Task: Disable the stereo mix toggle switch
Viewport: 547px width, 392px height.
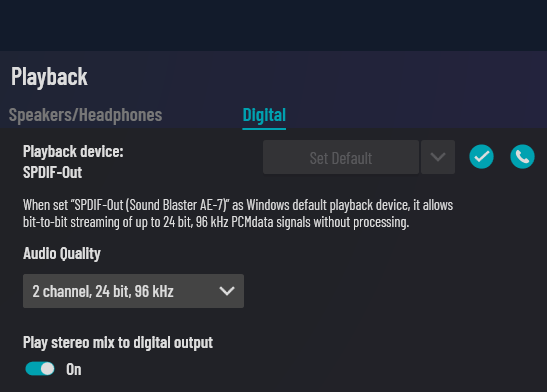Action: pyautogui.click(x=40, y=369)
